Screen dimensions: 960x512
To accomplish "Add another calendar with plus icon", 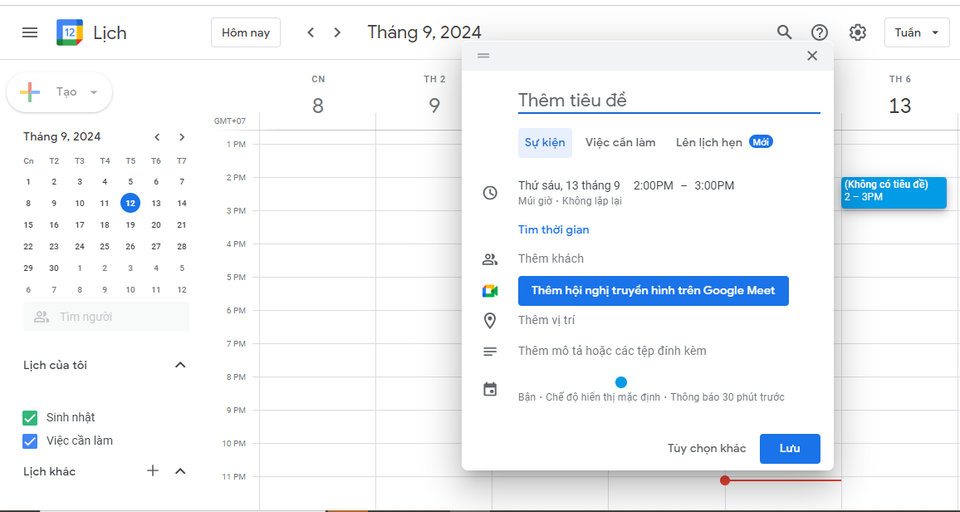I will pos(153,471).
